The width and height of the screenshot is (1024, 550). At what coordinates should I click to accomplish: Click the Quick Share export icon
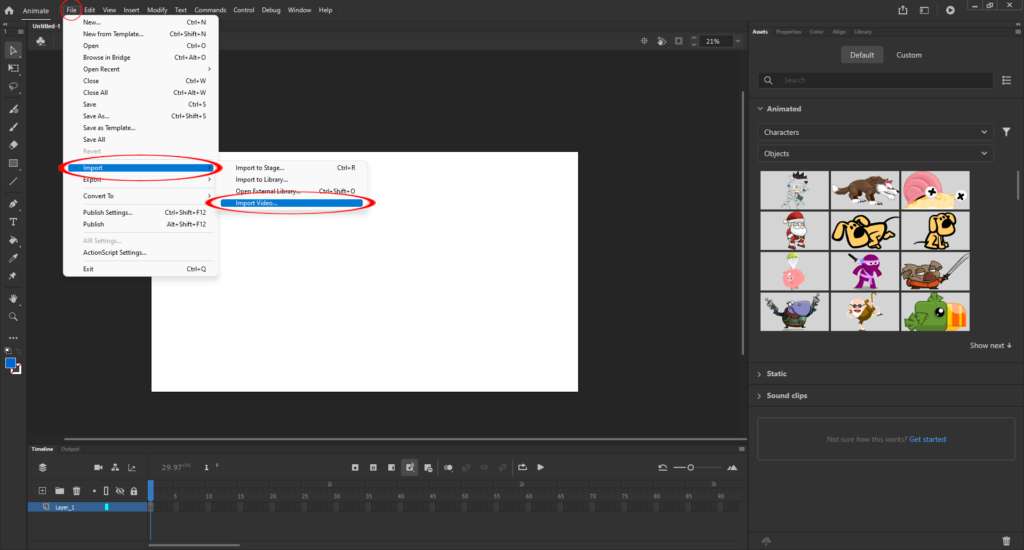(903, 10)
